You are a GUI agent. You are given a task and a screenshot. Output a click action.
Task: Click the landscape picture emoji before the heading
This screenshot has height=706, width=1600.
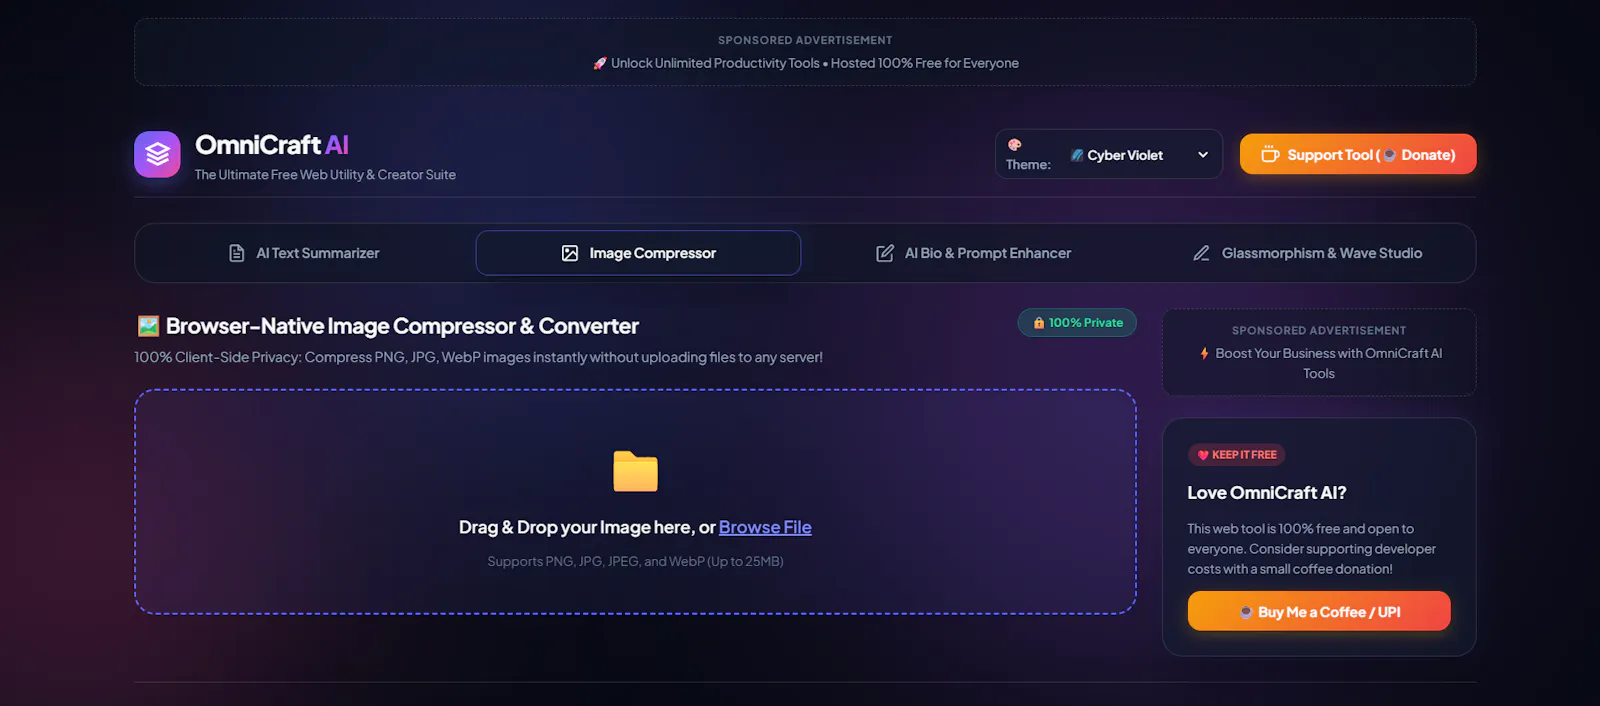(x=148, y=326)
